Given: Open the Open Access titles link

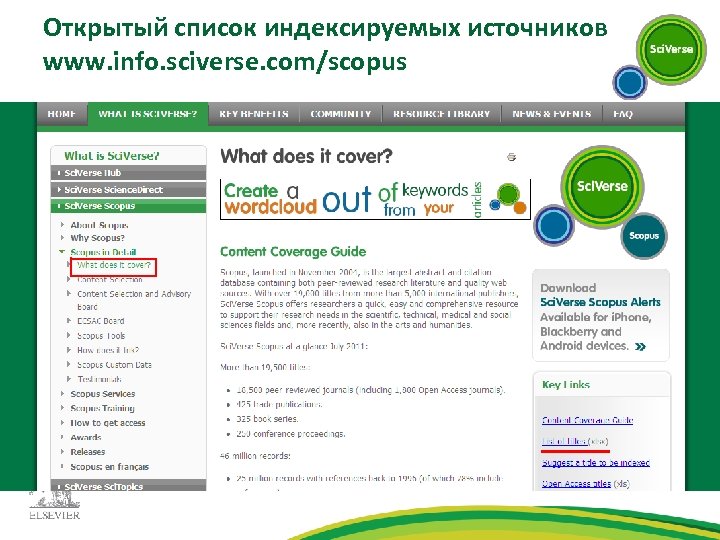Looking at the screenshot, I should (576, 484).
